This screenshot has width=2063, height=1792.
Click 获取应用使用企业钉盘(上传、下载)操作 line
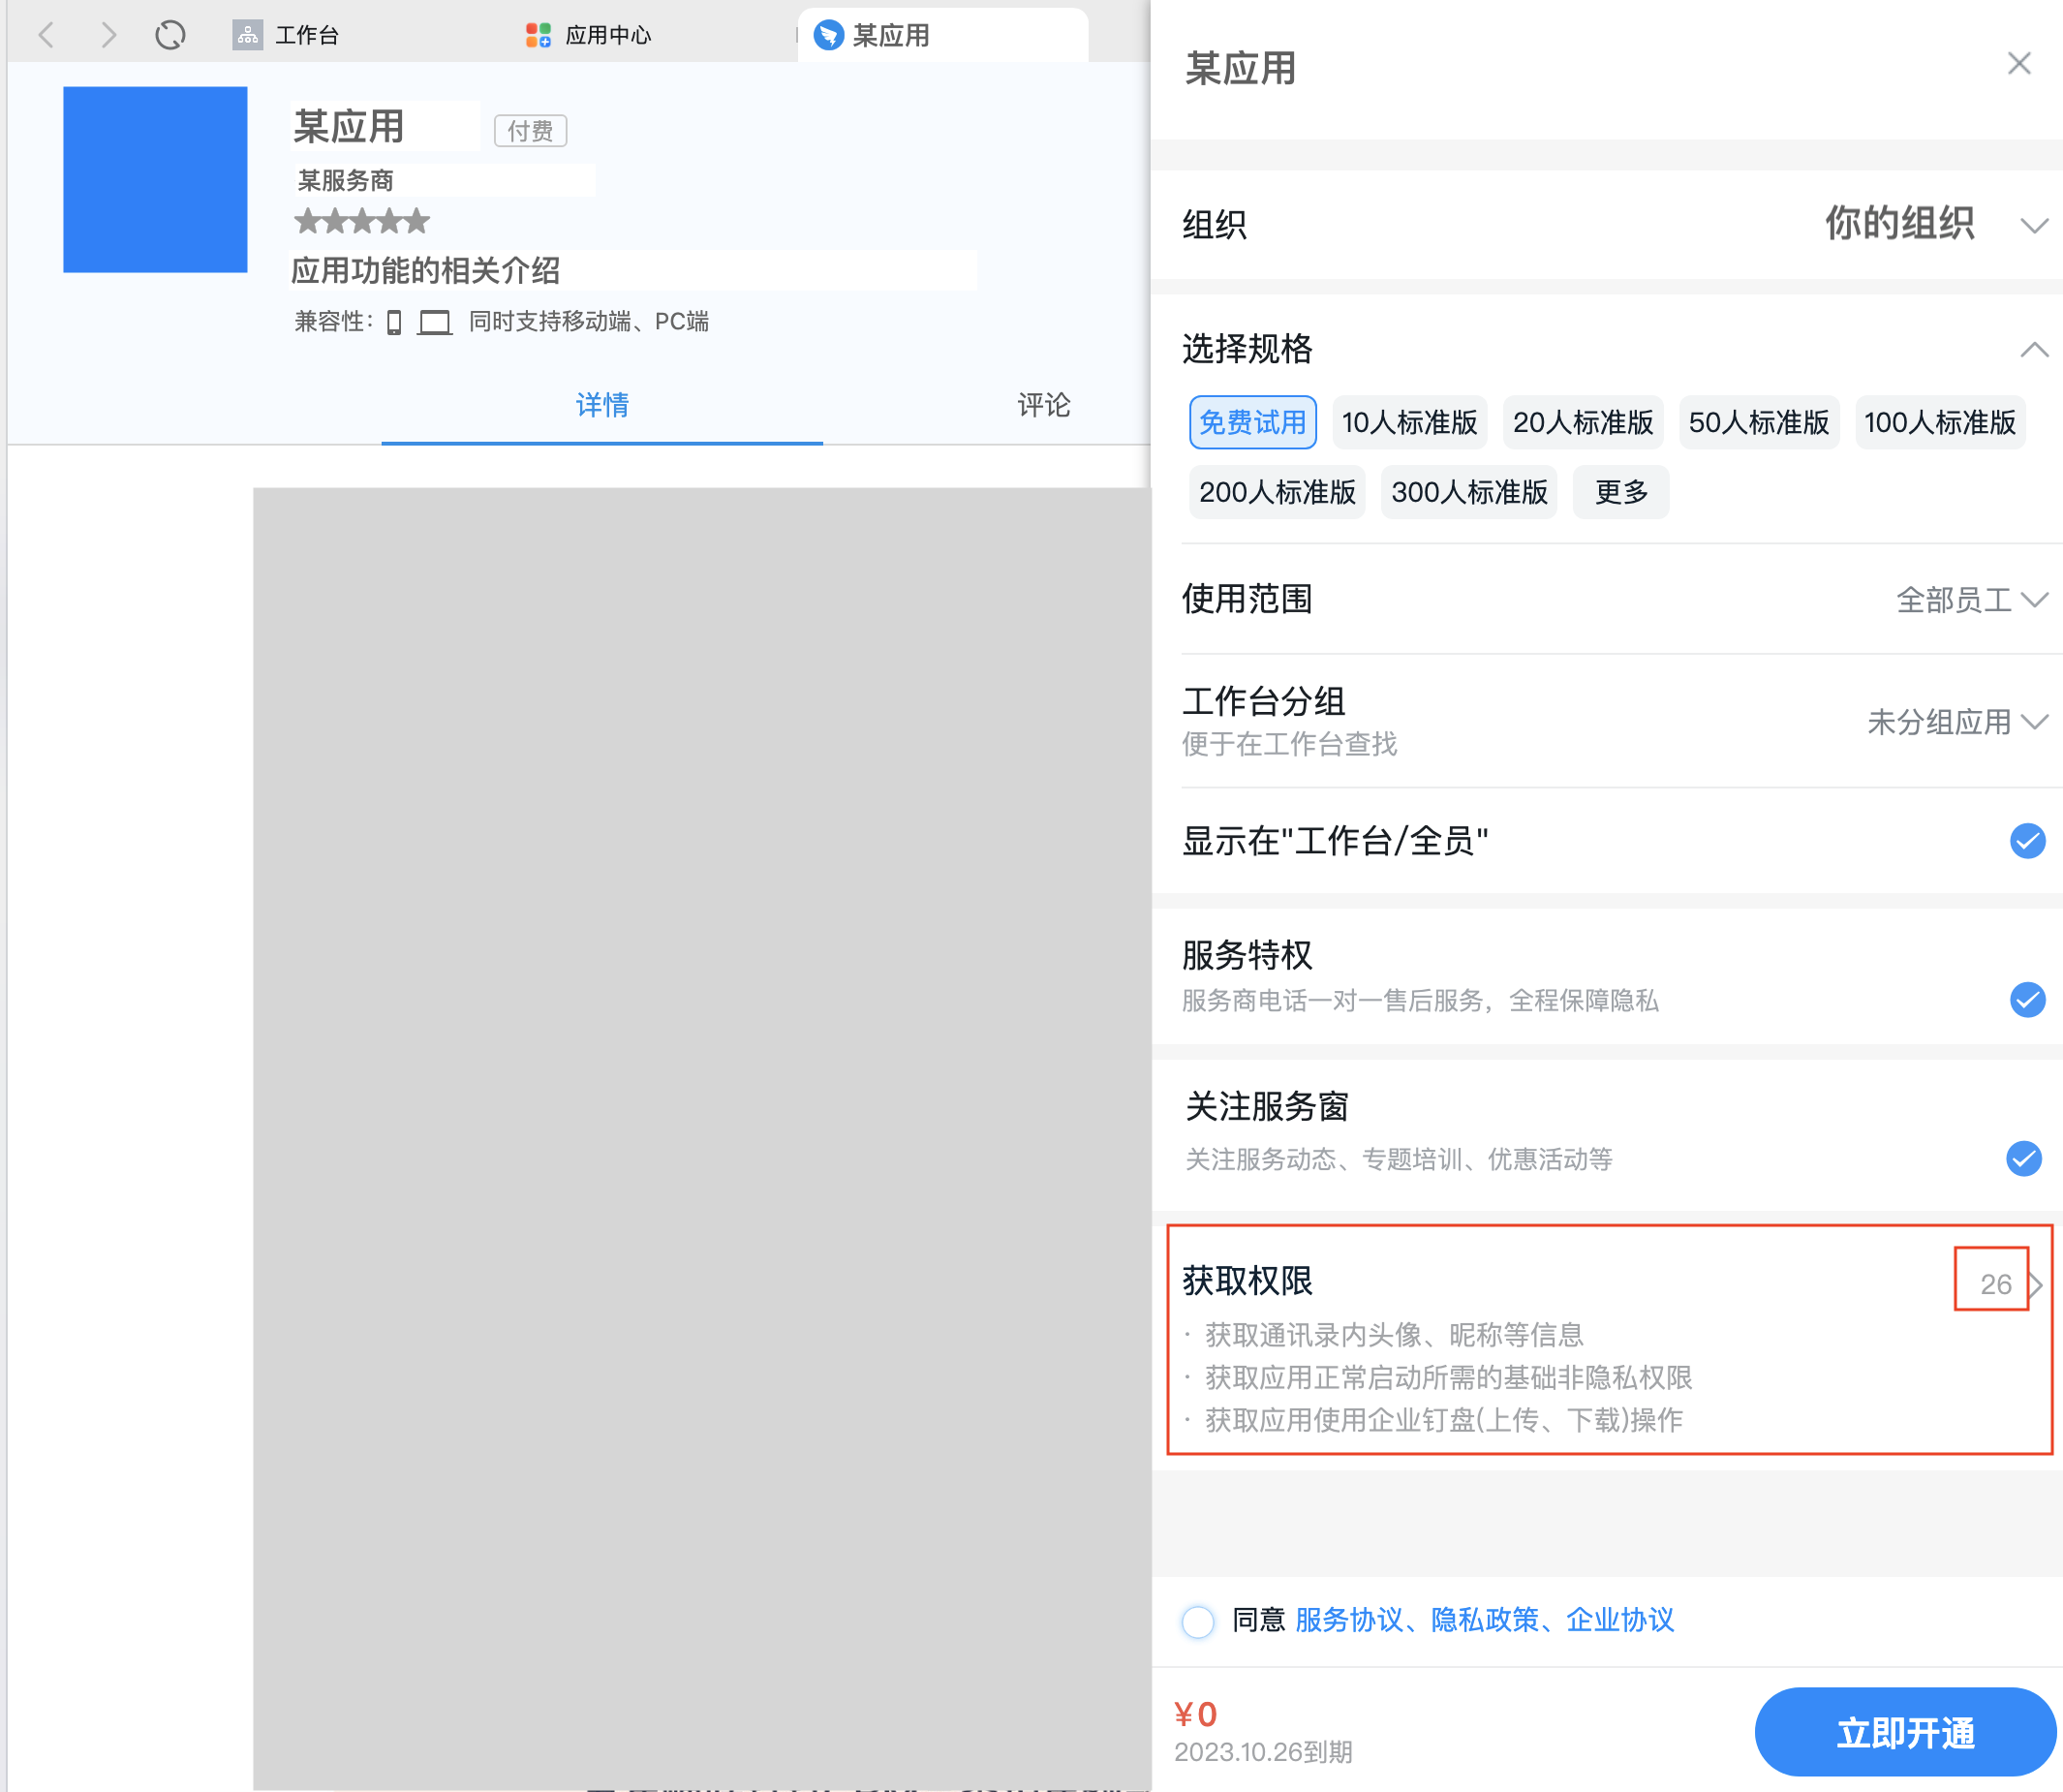[1444, 1420]
